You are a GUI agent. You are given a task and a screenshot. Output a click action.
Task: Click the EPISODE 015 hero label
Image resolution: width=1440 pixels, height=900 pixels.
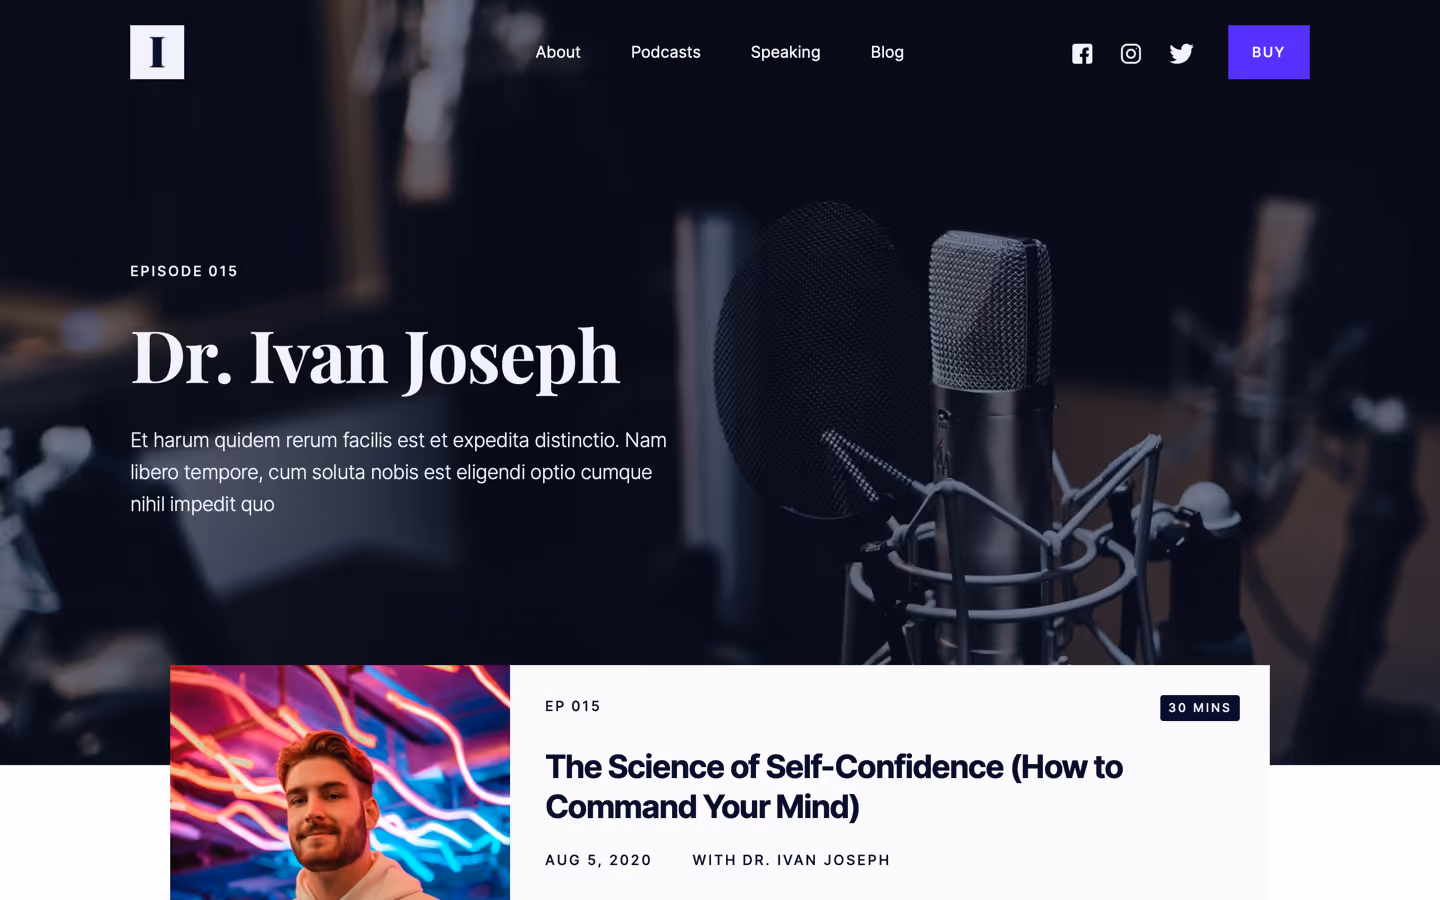pyautogui.click(x=184, y=271)
